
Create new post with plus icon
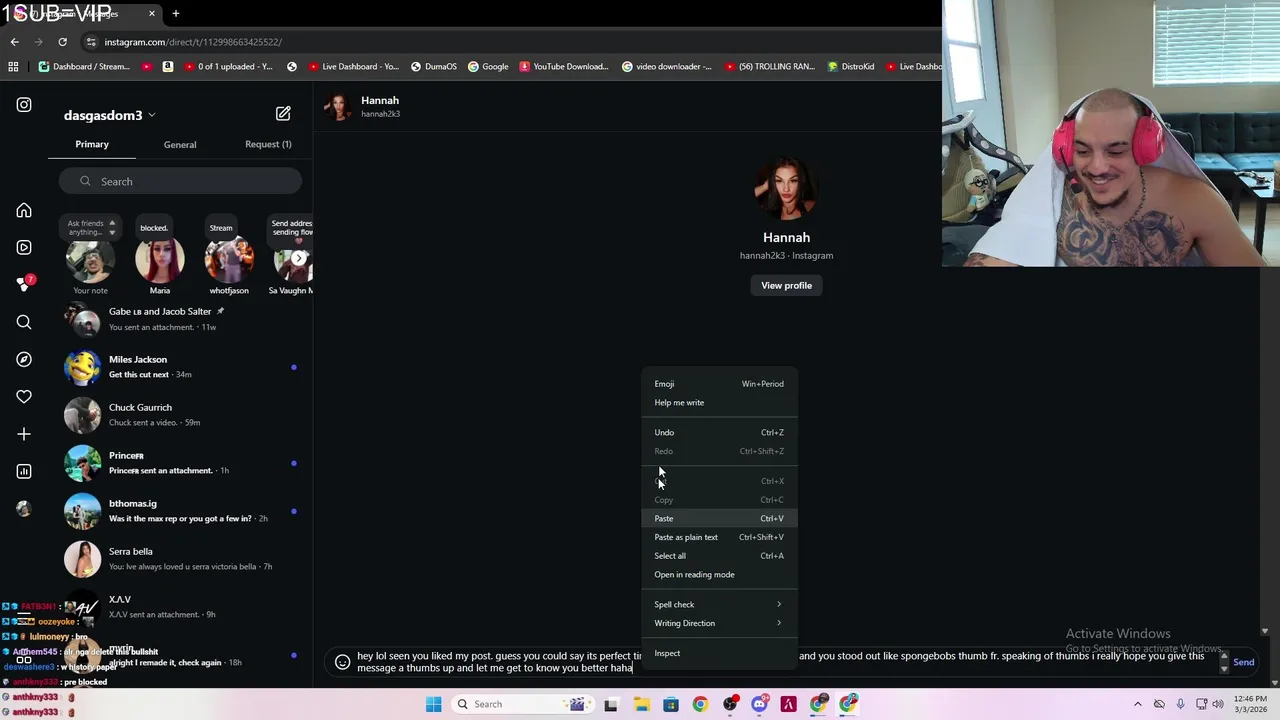(x=24, y=434)
